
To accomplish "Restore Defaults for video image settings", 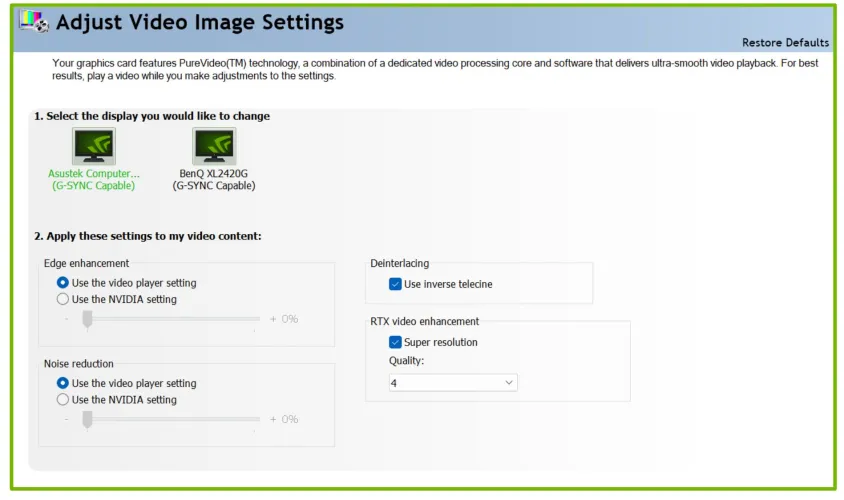I will [785, 43].
